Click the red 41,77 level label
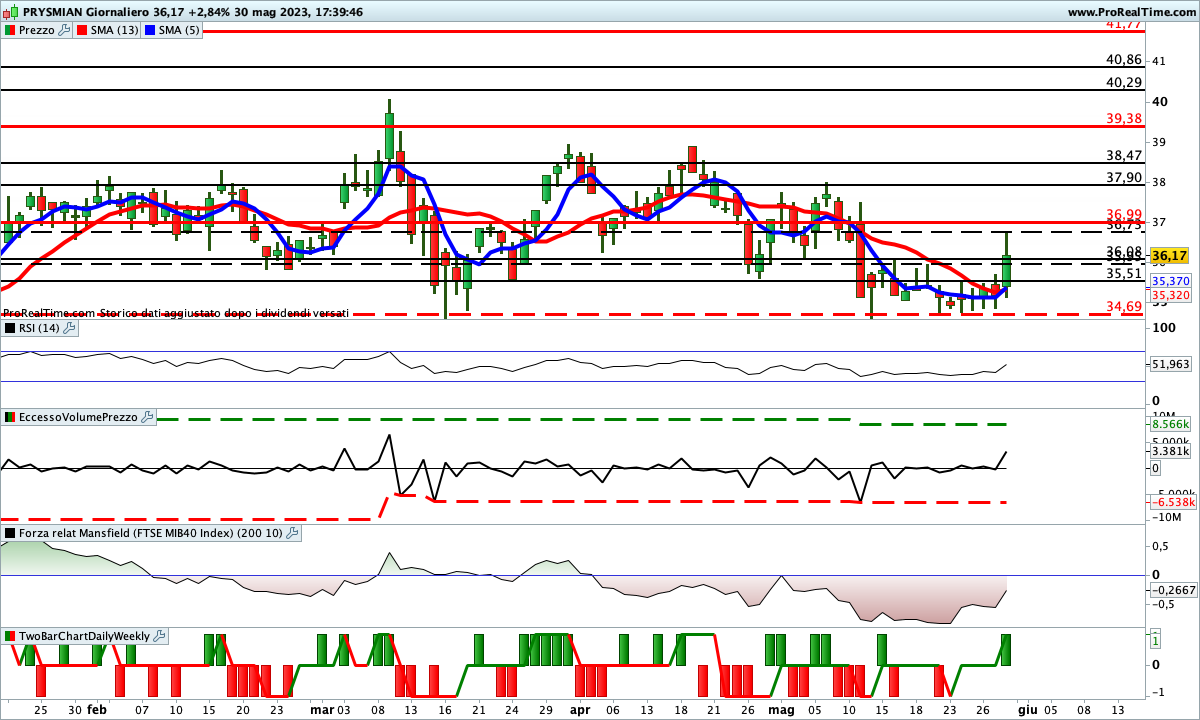The width and height of the screenshot is (1200, 720). [1124, 23]
